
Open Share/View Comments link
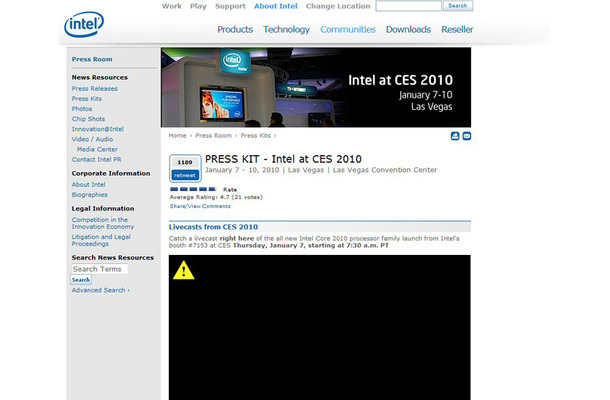(x=200, y=206)
